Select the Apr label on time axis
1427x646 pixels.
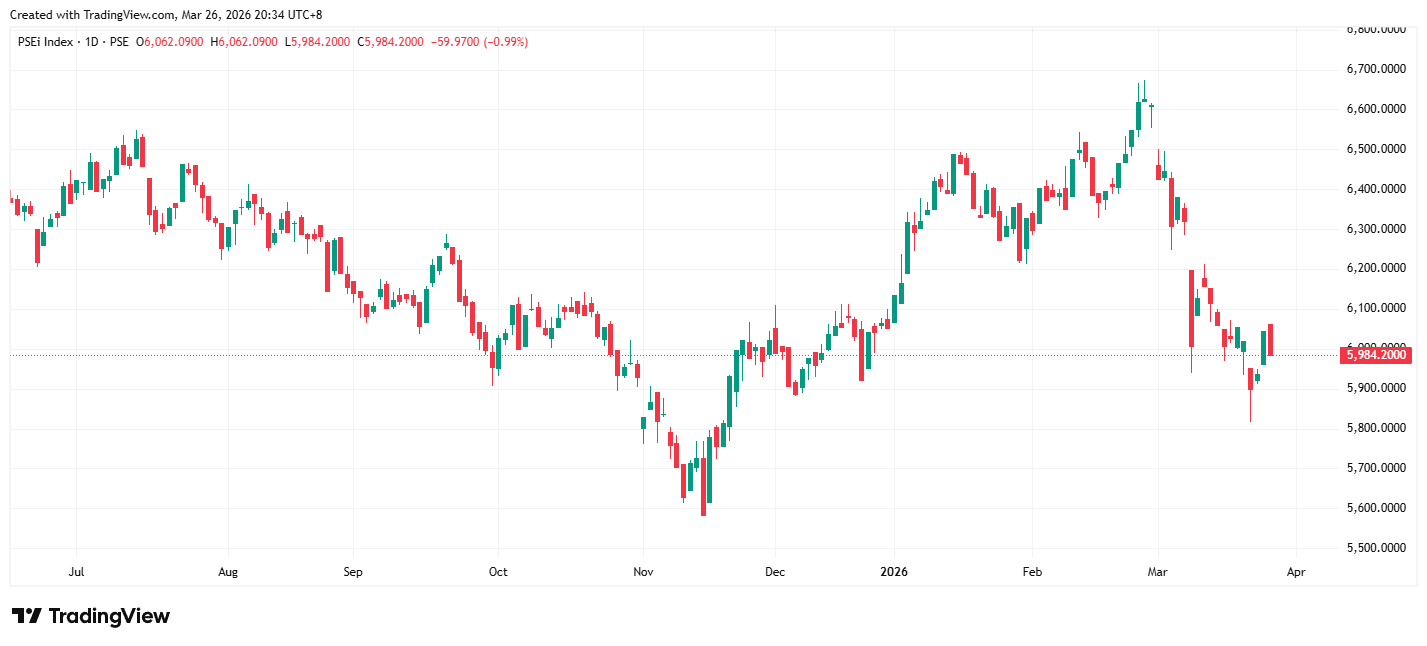pos(1296,572)
